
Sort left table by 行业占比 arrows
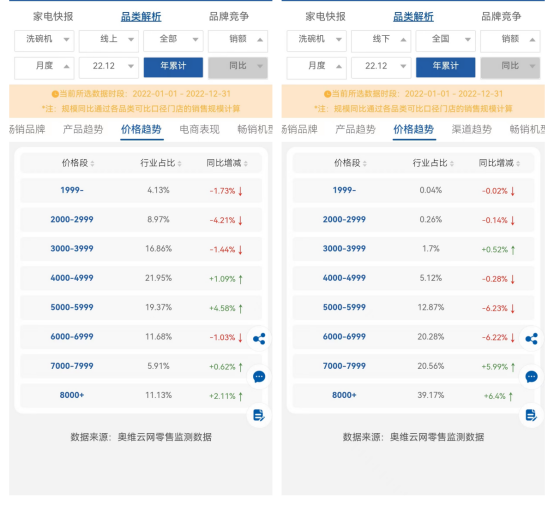coord(179,163)
